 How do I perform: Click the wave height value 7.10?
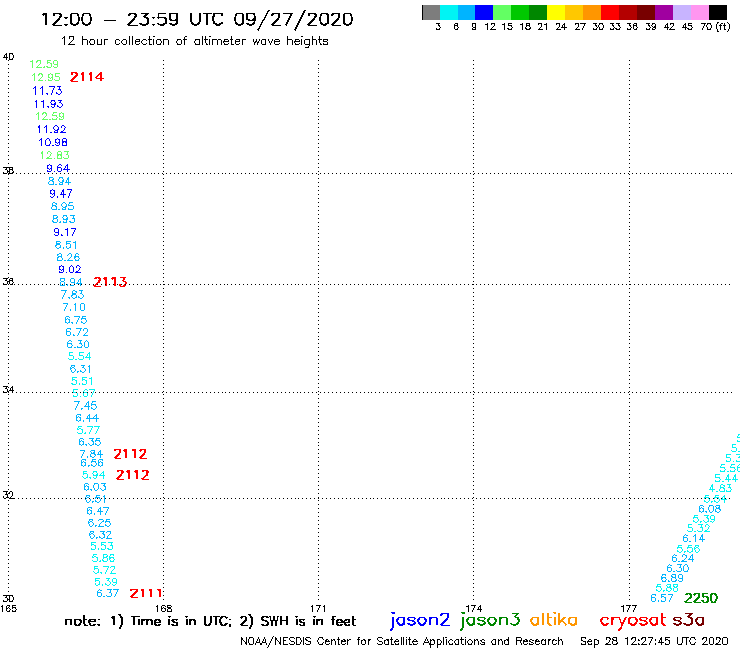pyautogui.click(x=74, y=307)
